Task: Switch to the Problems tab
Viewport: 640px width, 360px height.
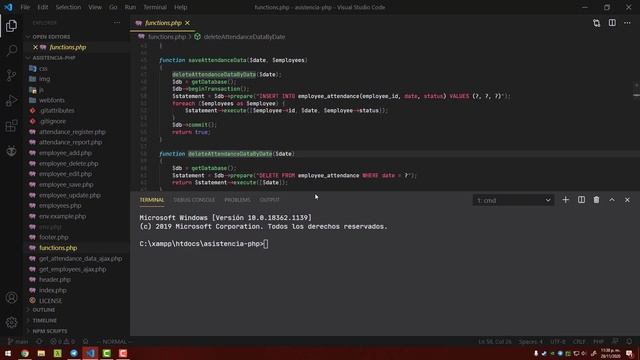Action: pos(237,200)
